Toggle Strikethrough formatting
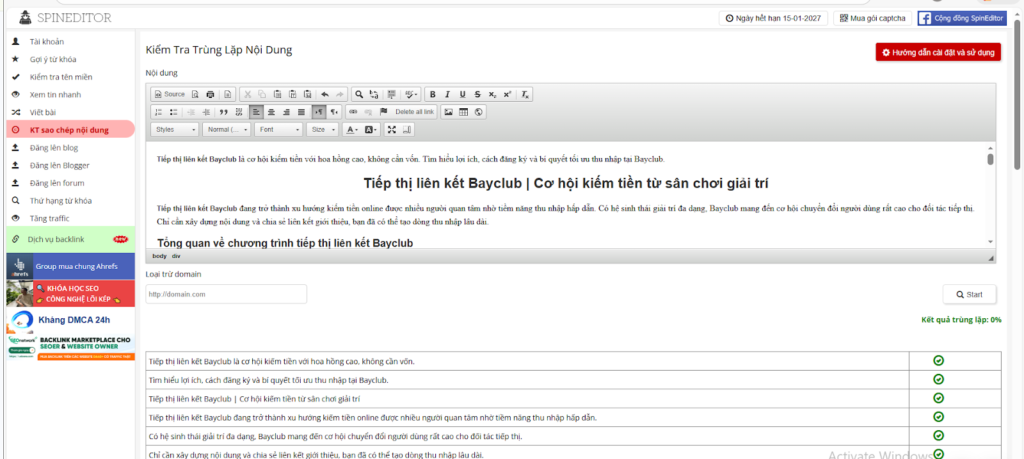Viewport: 1024px width, 459px height. coord(478,94)
